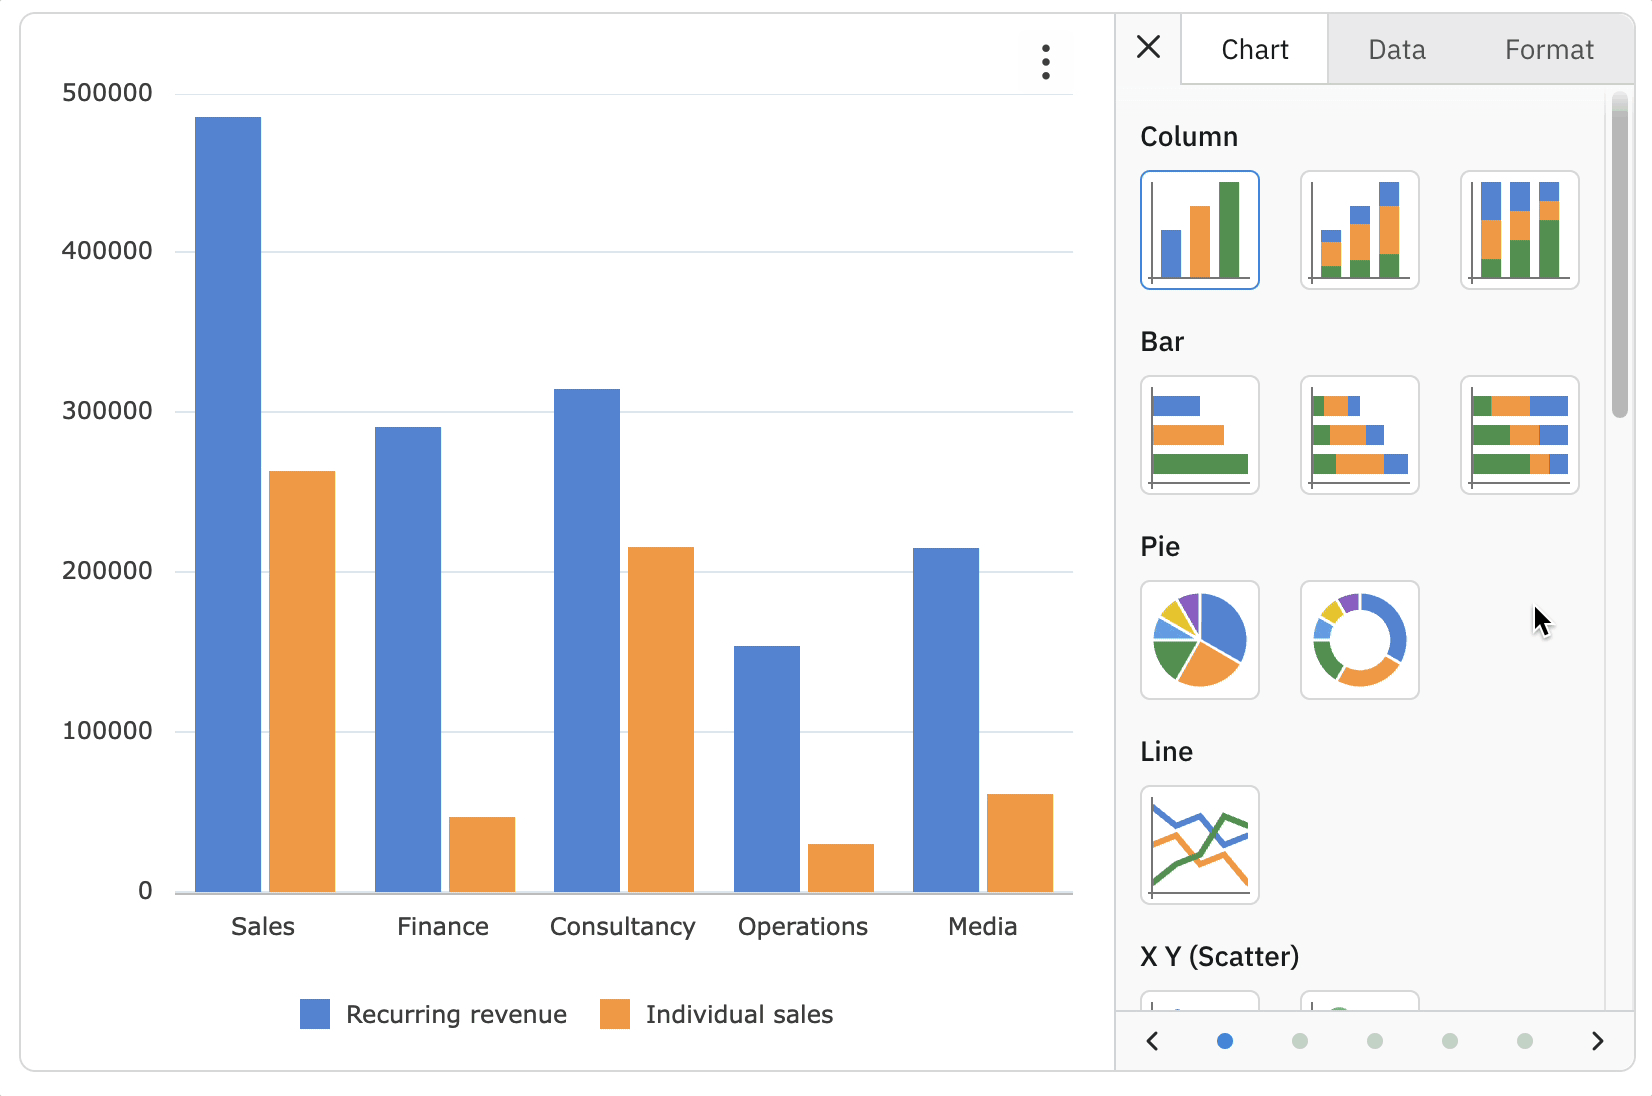Choose the 100% stacked column chart icon
The image size is (1652, 1096).
point(1519,230)
